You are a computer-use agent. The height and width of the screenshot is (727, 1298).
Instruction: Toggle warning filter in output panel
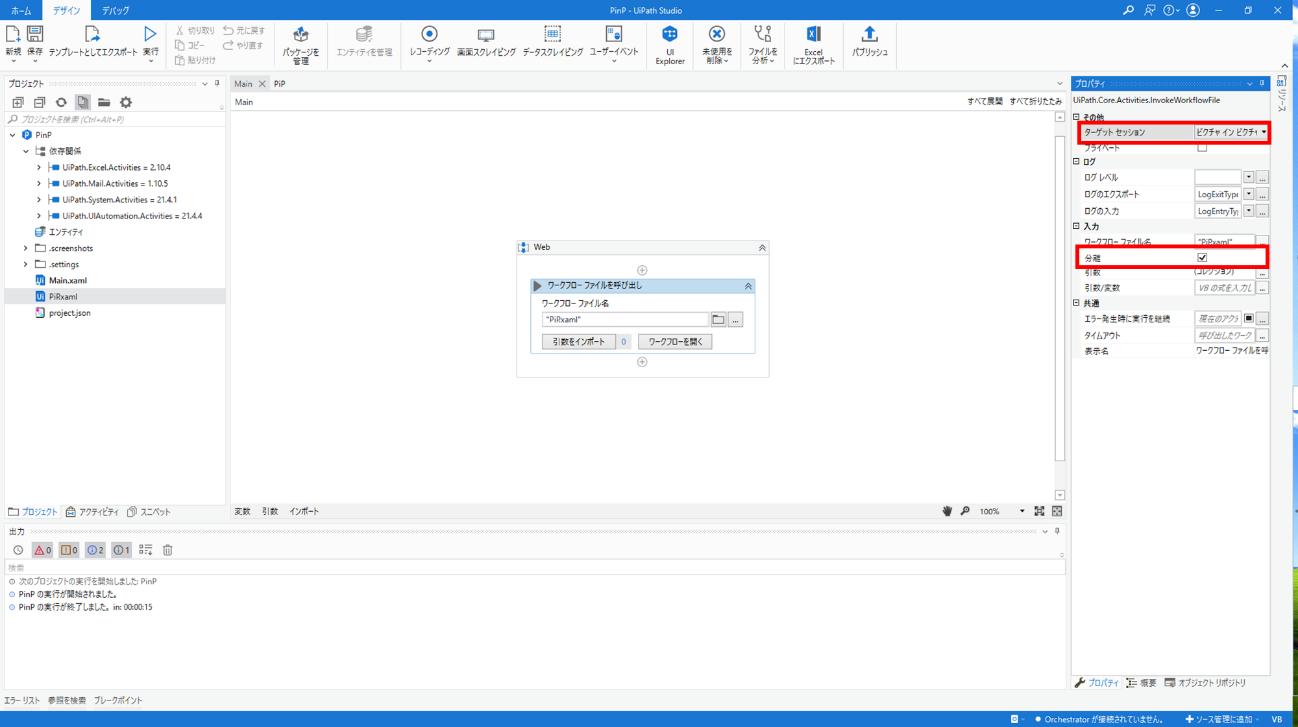[69, 550]
